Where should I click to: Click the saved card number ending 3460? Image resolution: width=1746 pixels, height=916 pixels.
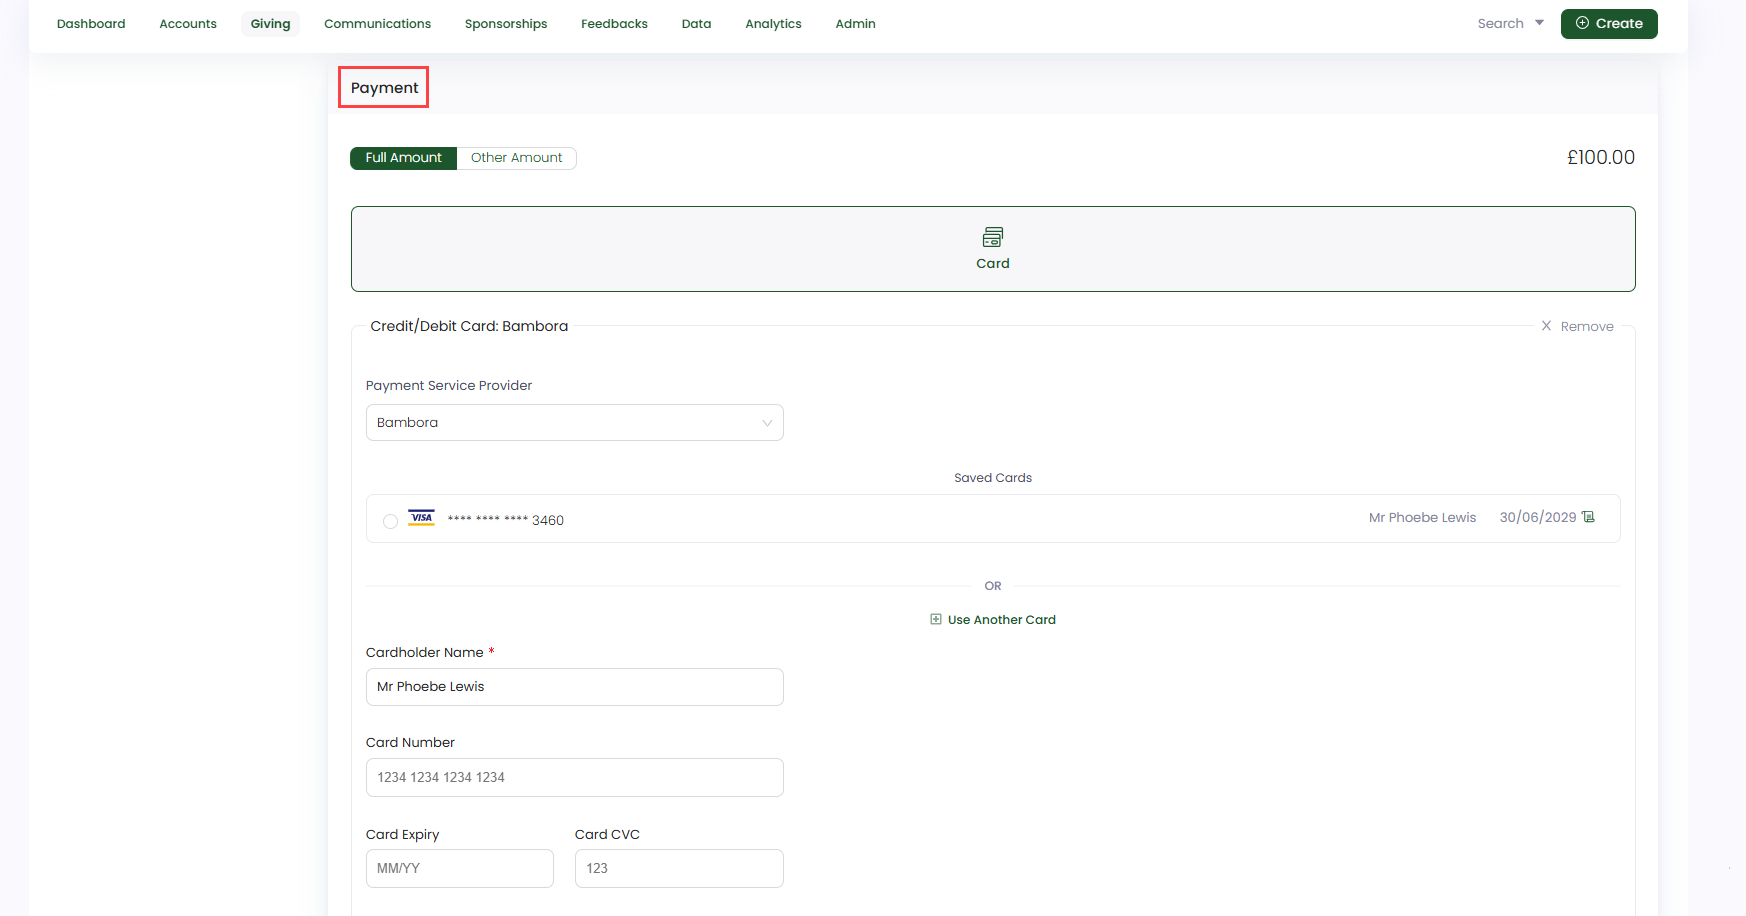coord(505,520)
